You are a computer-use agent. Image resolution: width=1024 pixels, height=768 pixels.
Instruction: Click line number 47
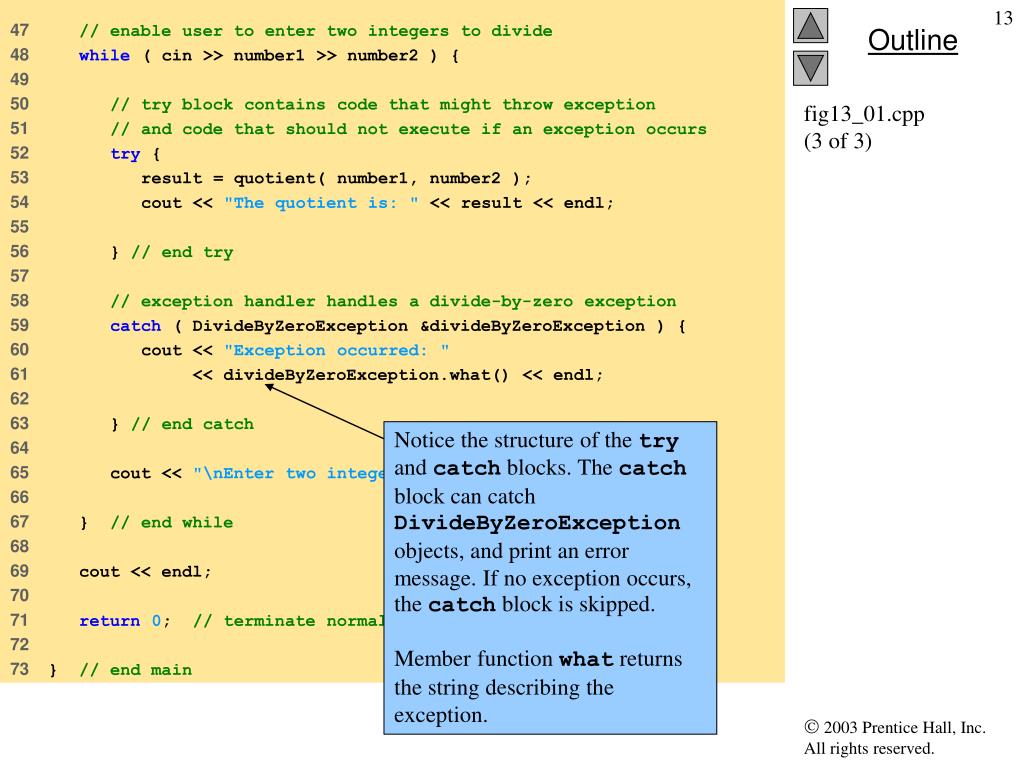pyautogui.click(x=20, y=31)
